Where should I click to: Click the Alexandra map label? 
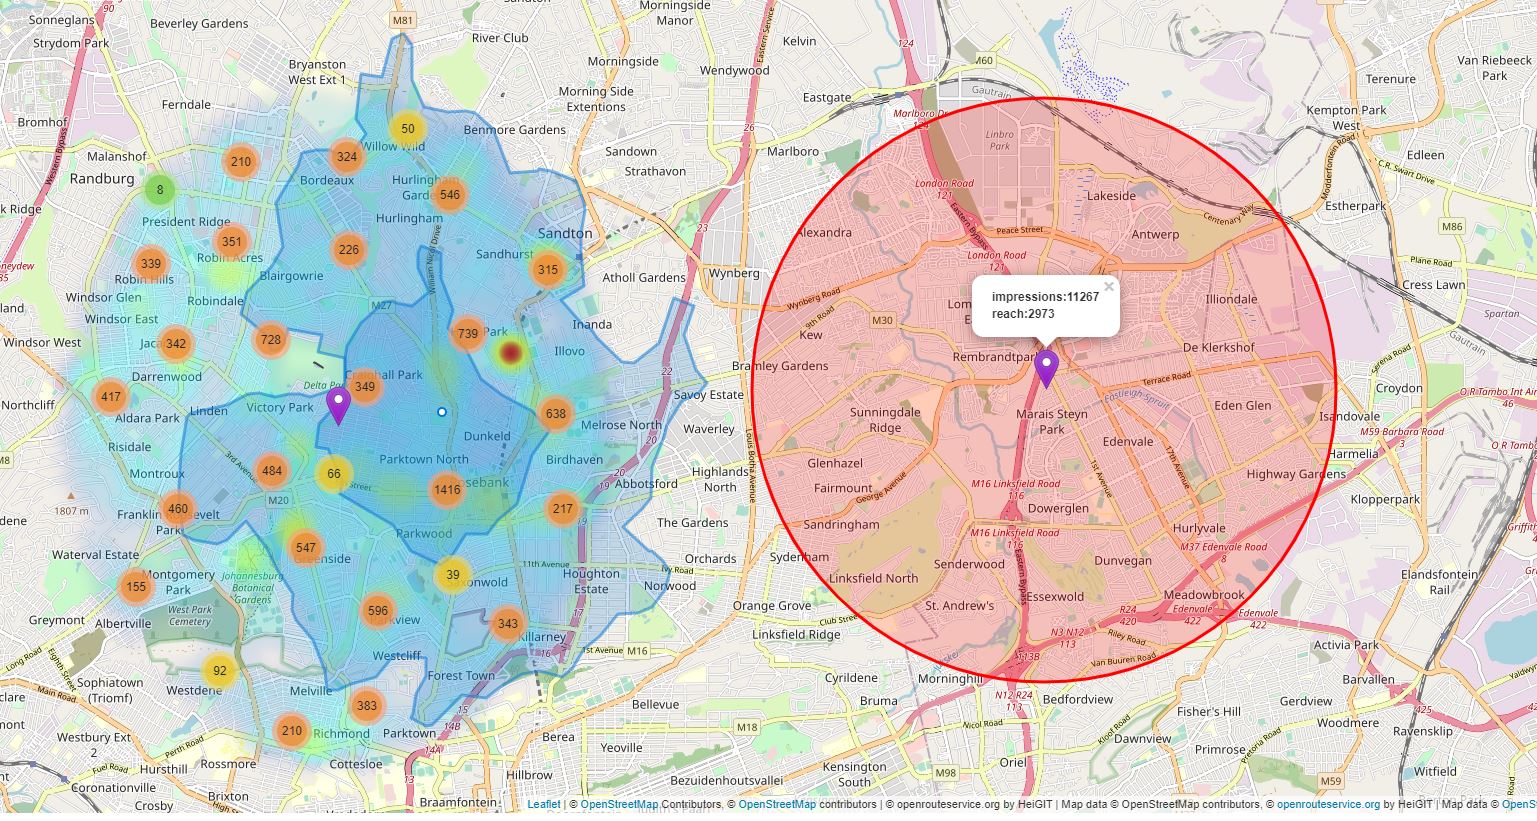(824, 232)
